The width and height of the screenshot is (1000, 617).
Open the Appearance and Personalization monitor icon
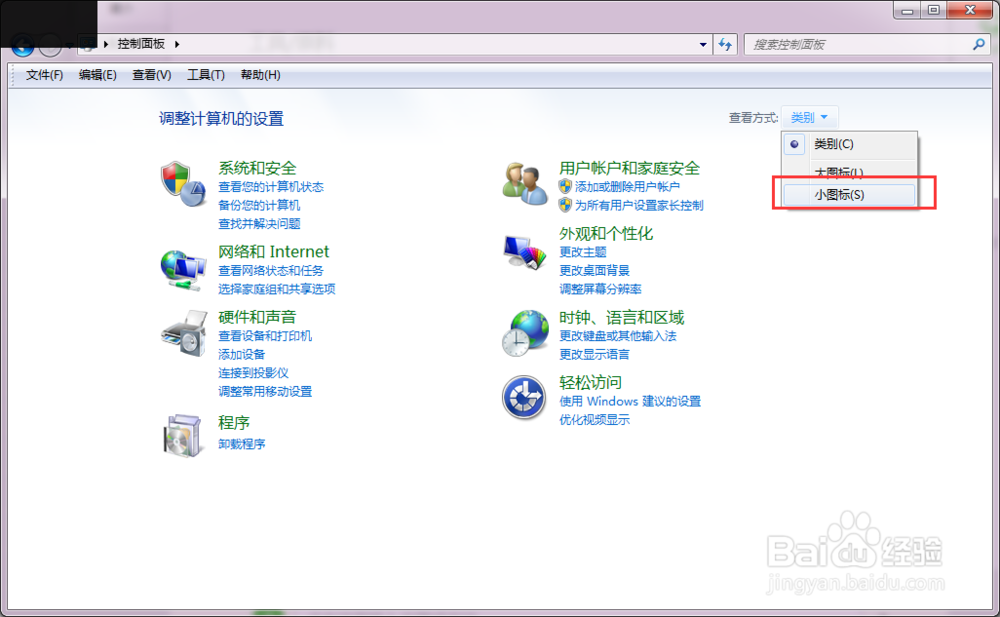[525, 252]
